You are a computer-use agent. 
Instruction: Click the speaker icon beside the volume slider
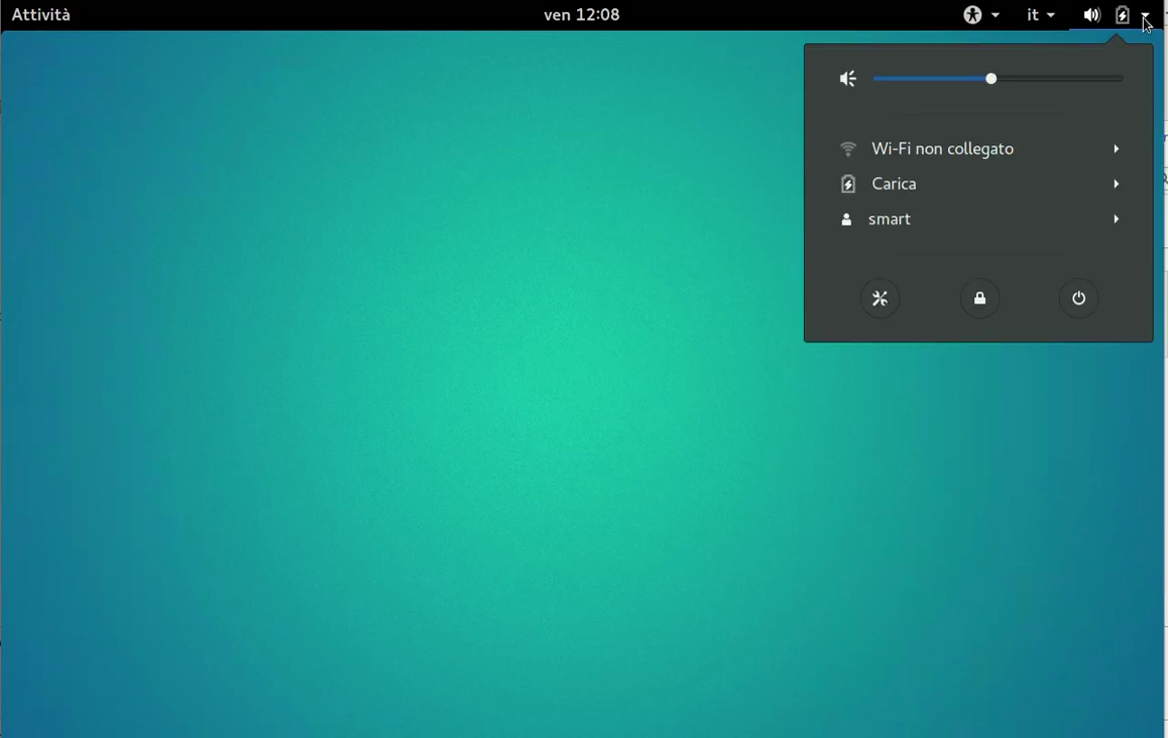click(x=848, y=79)
